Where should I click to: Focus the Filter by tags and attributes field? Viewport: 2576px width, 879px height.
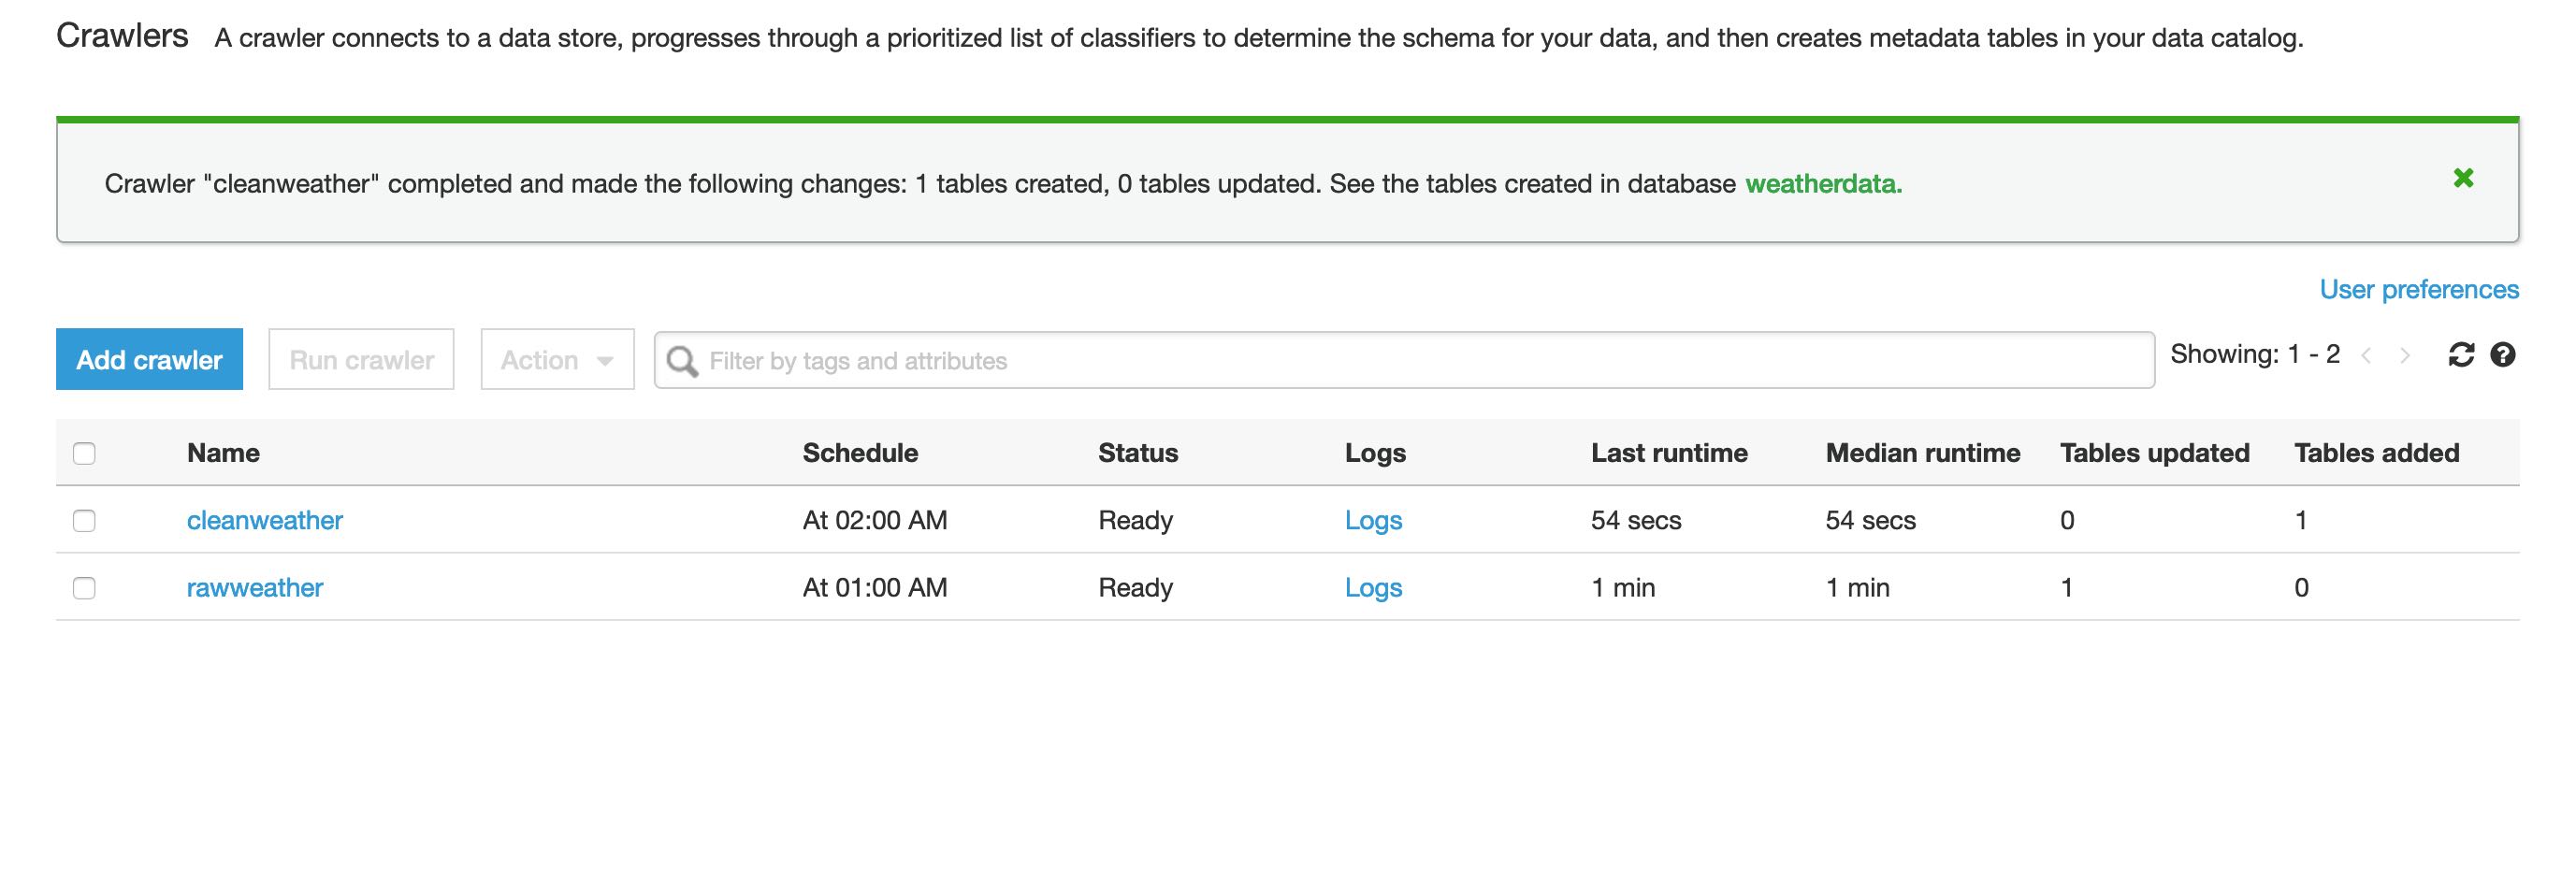pyautogui.click(x=1420, y=361)
